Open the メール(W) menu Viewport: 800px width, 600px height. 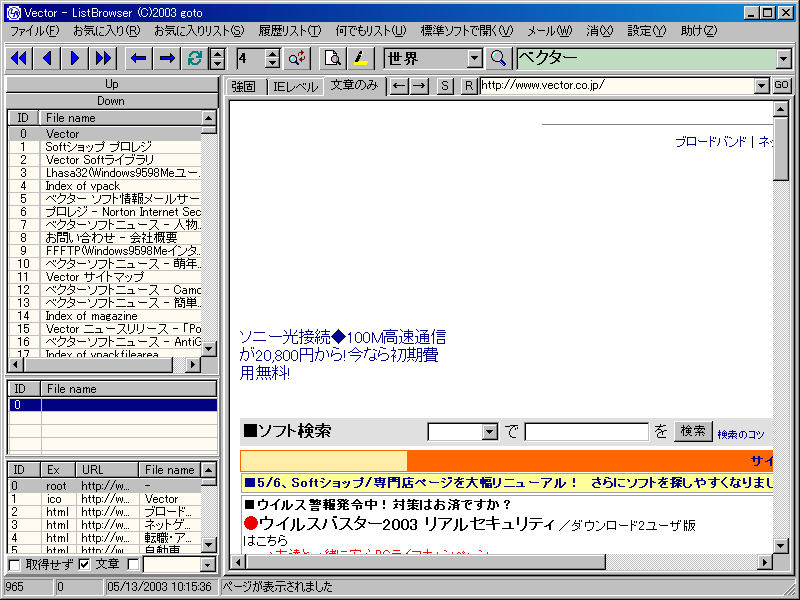coord(549,31)
